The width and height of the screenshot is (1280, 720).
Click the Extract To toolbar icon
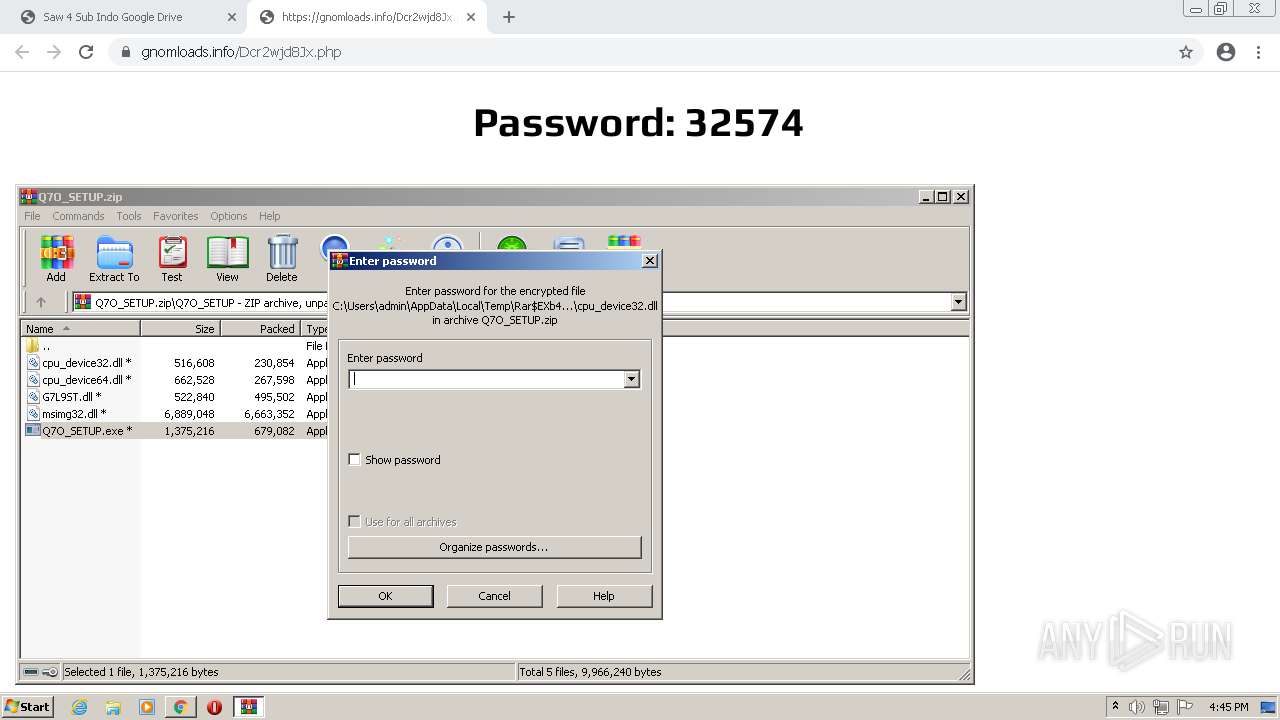point(114,259)
